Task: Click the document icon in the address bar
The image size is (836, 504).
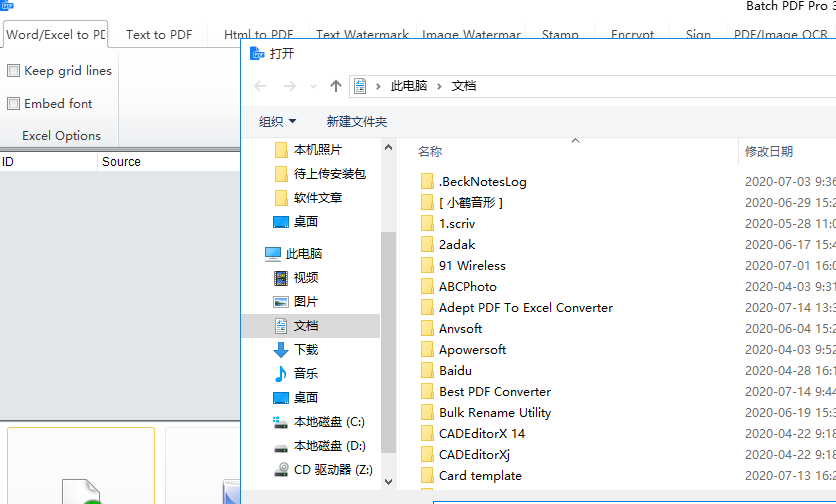Action: pos(360,86)
